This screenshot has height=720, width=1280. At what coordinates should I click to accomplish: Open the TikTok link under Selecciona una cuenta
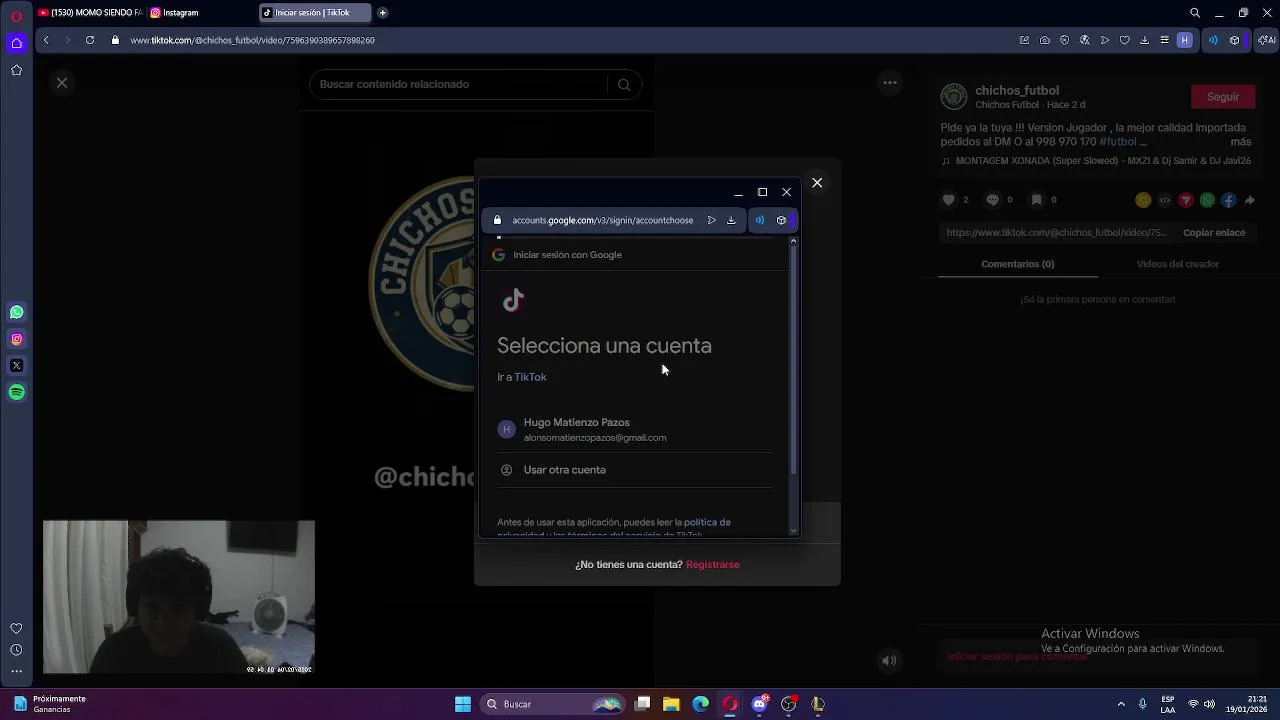[530, 377]
